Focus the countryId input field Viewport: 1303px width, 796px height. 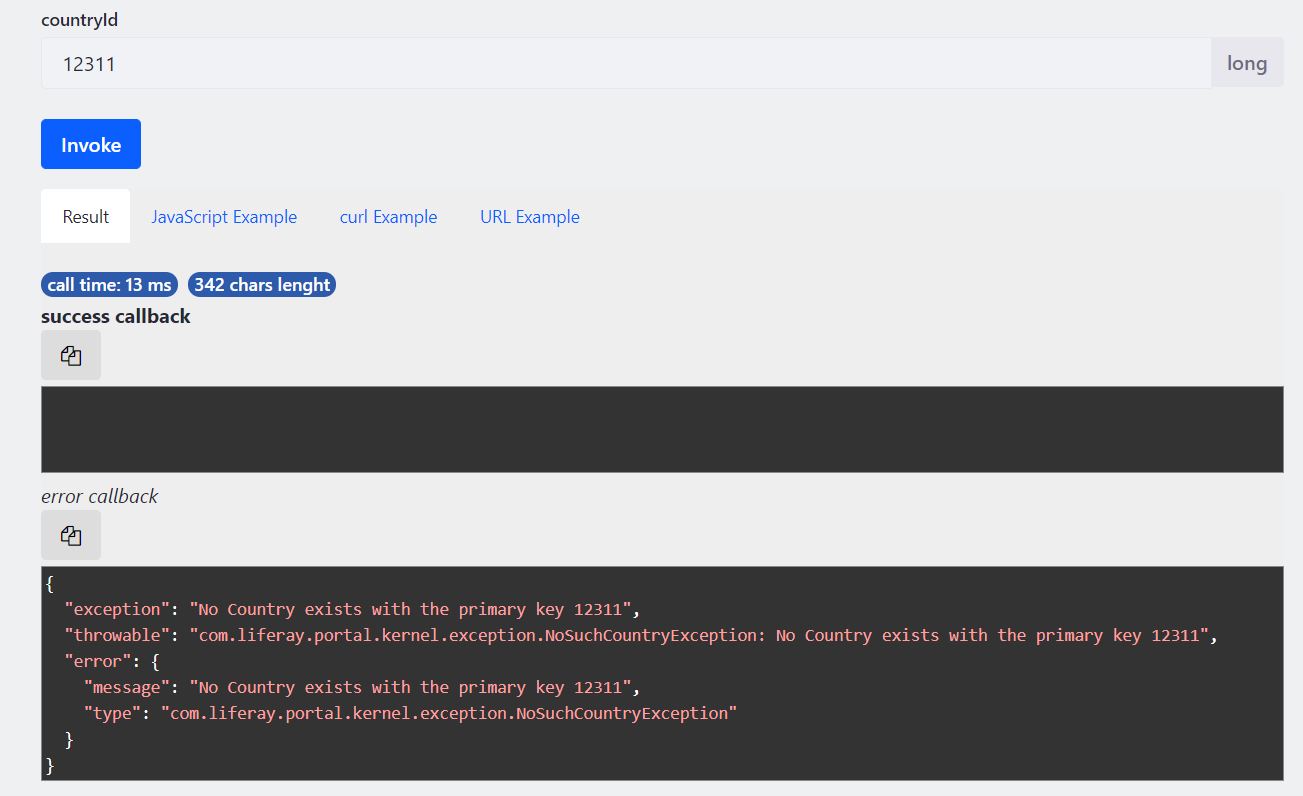tap(626, 63)
